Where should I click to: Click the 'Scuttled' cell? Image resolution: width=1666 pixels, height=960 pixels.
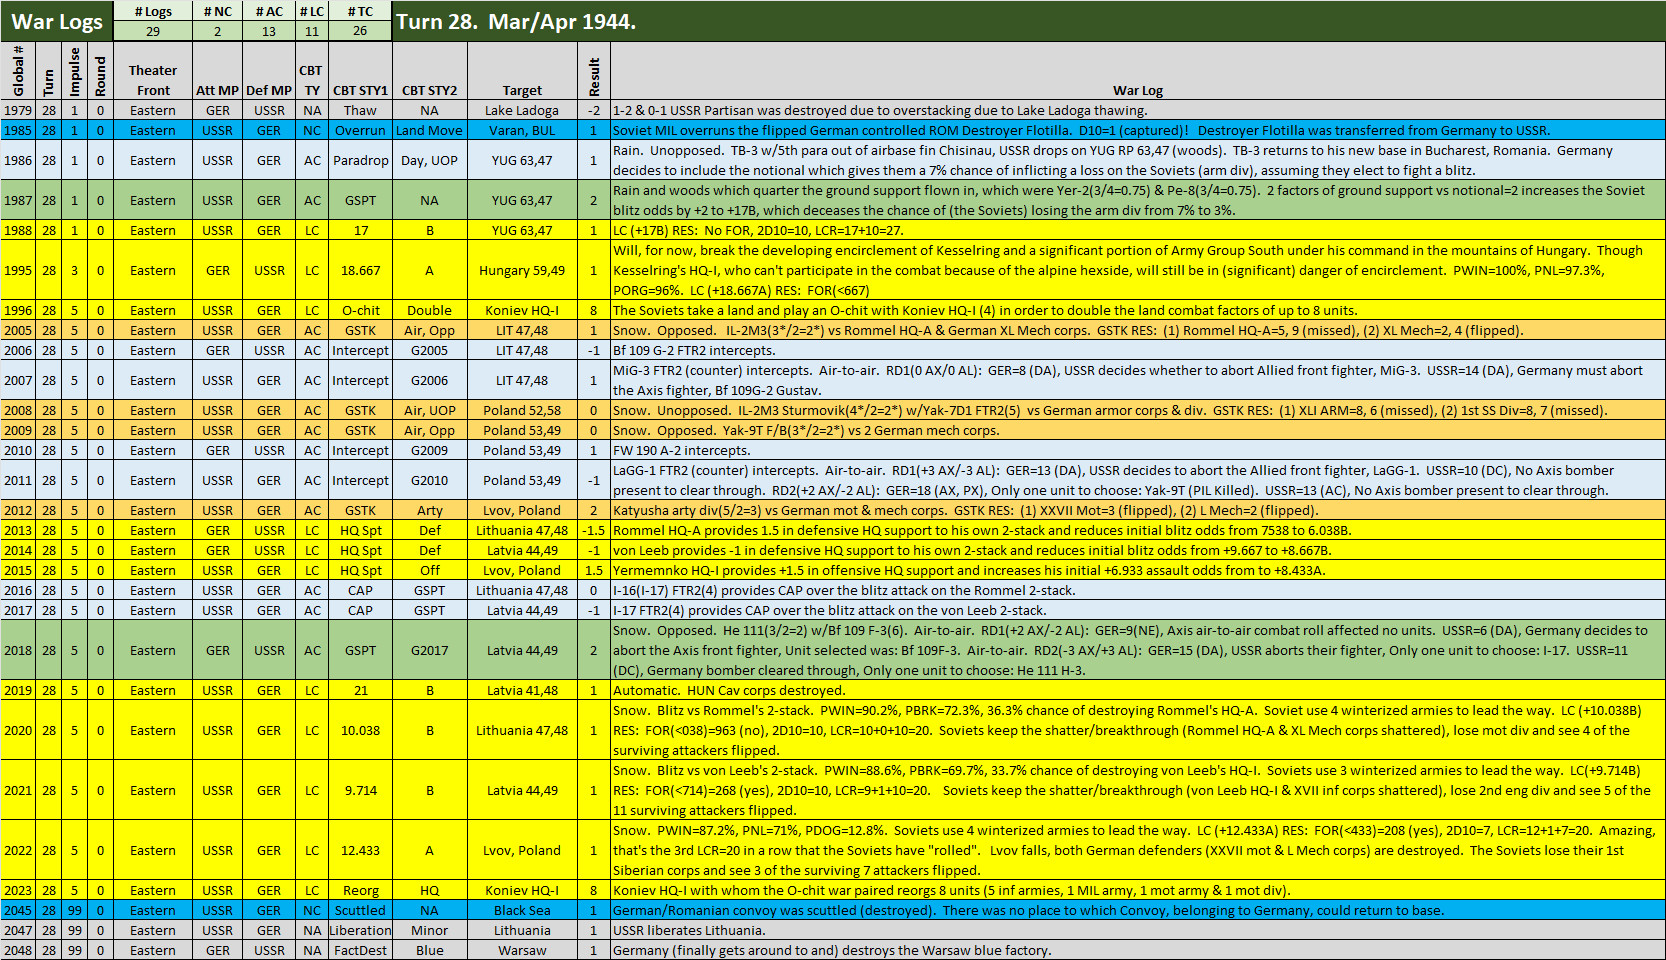pyautogui.click(x=360, y=910)
